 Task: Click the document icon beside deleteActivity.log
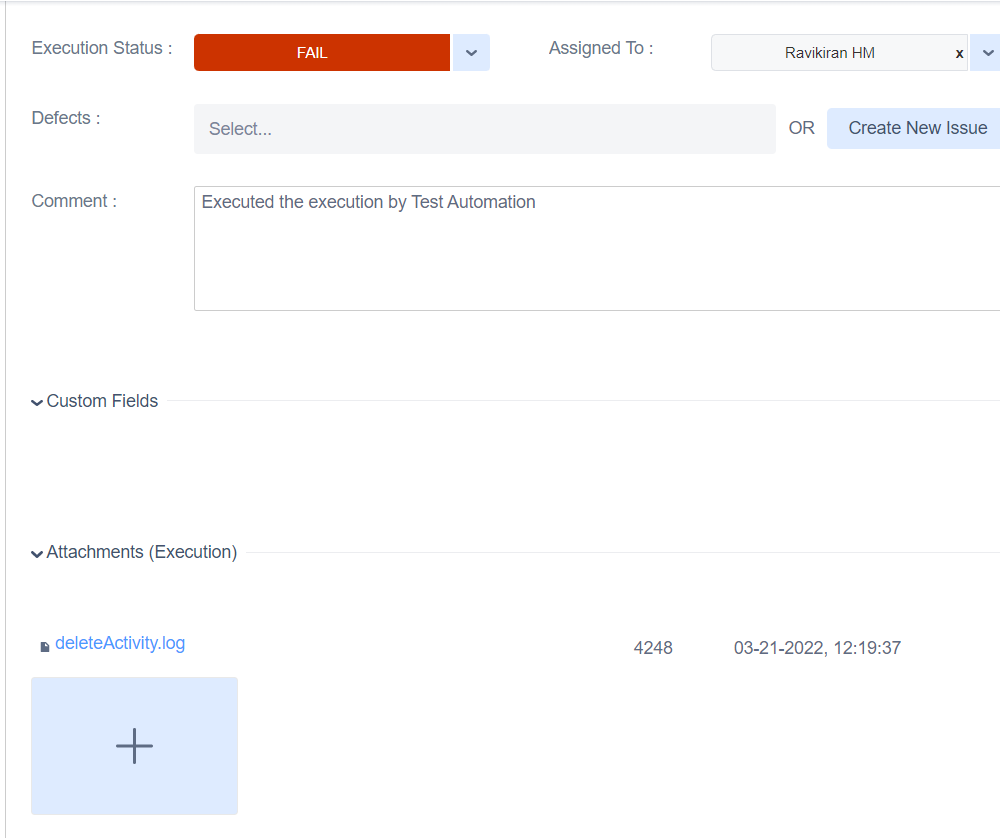tap(44, 646)
